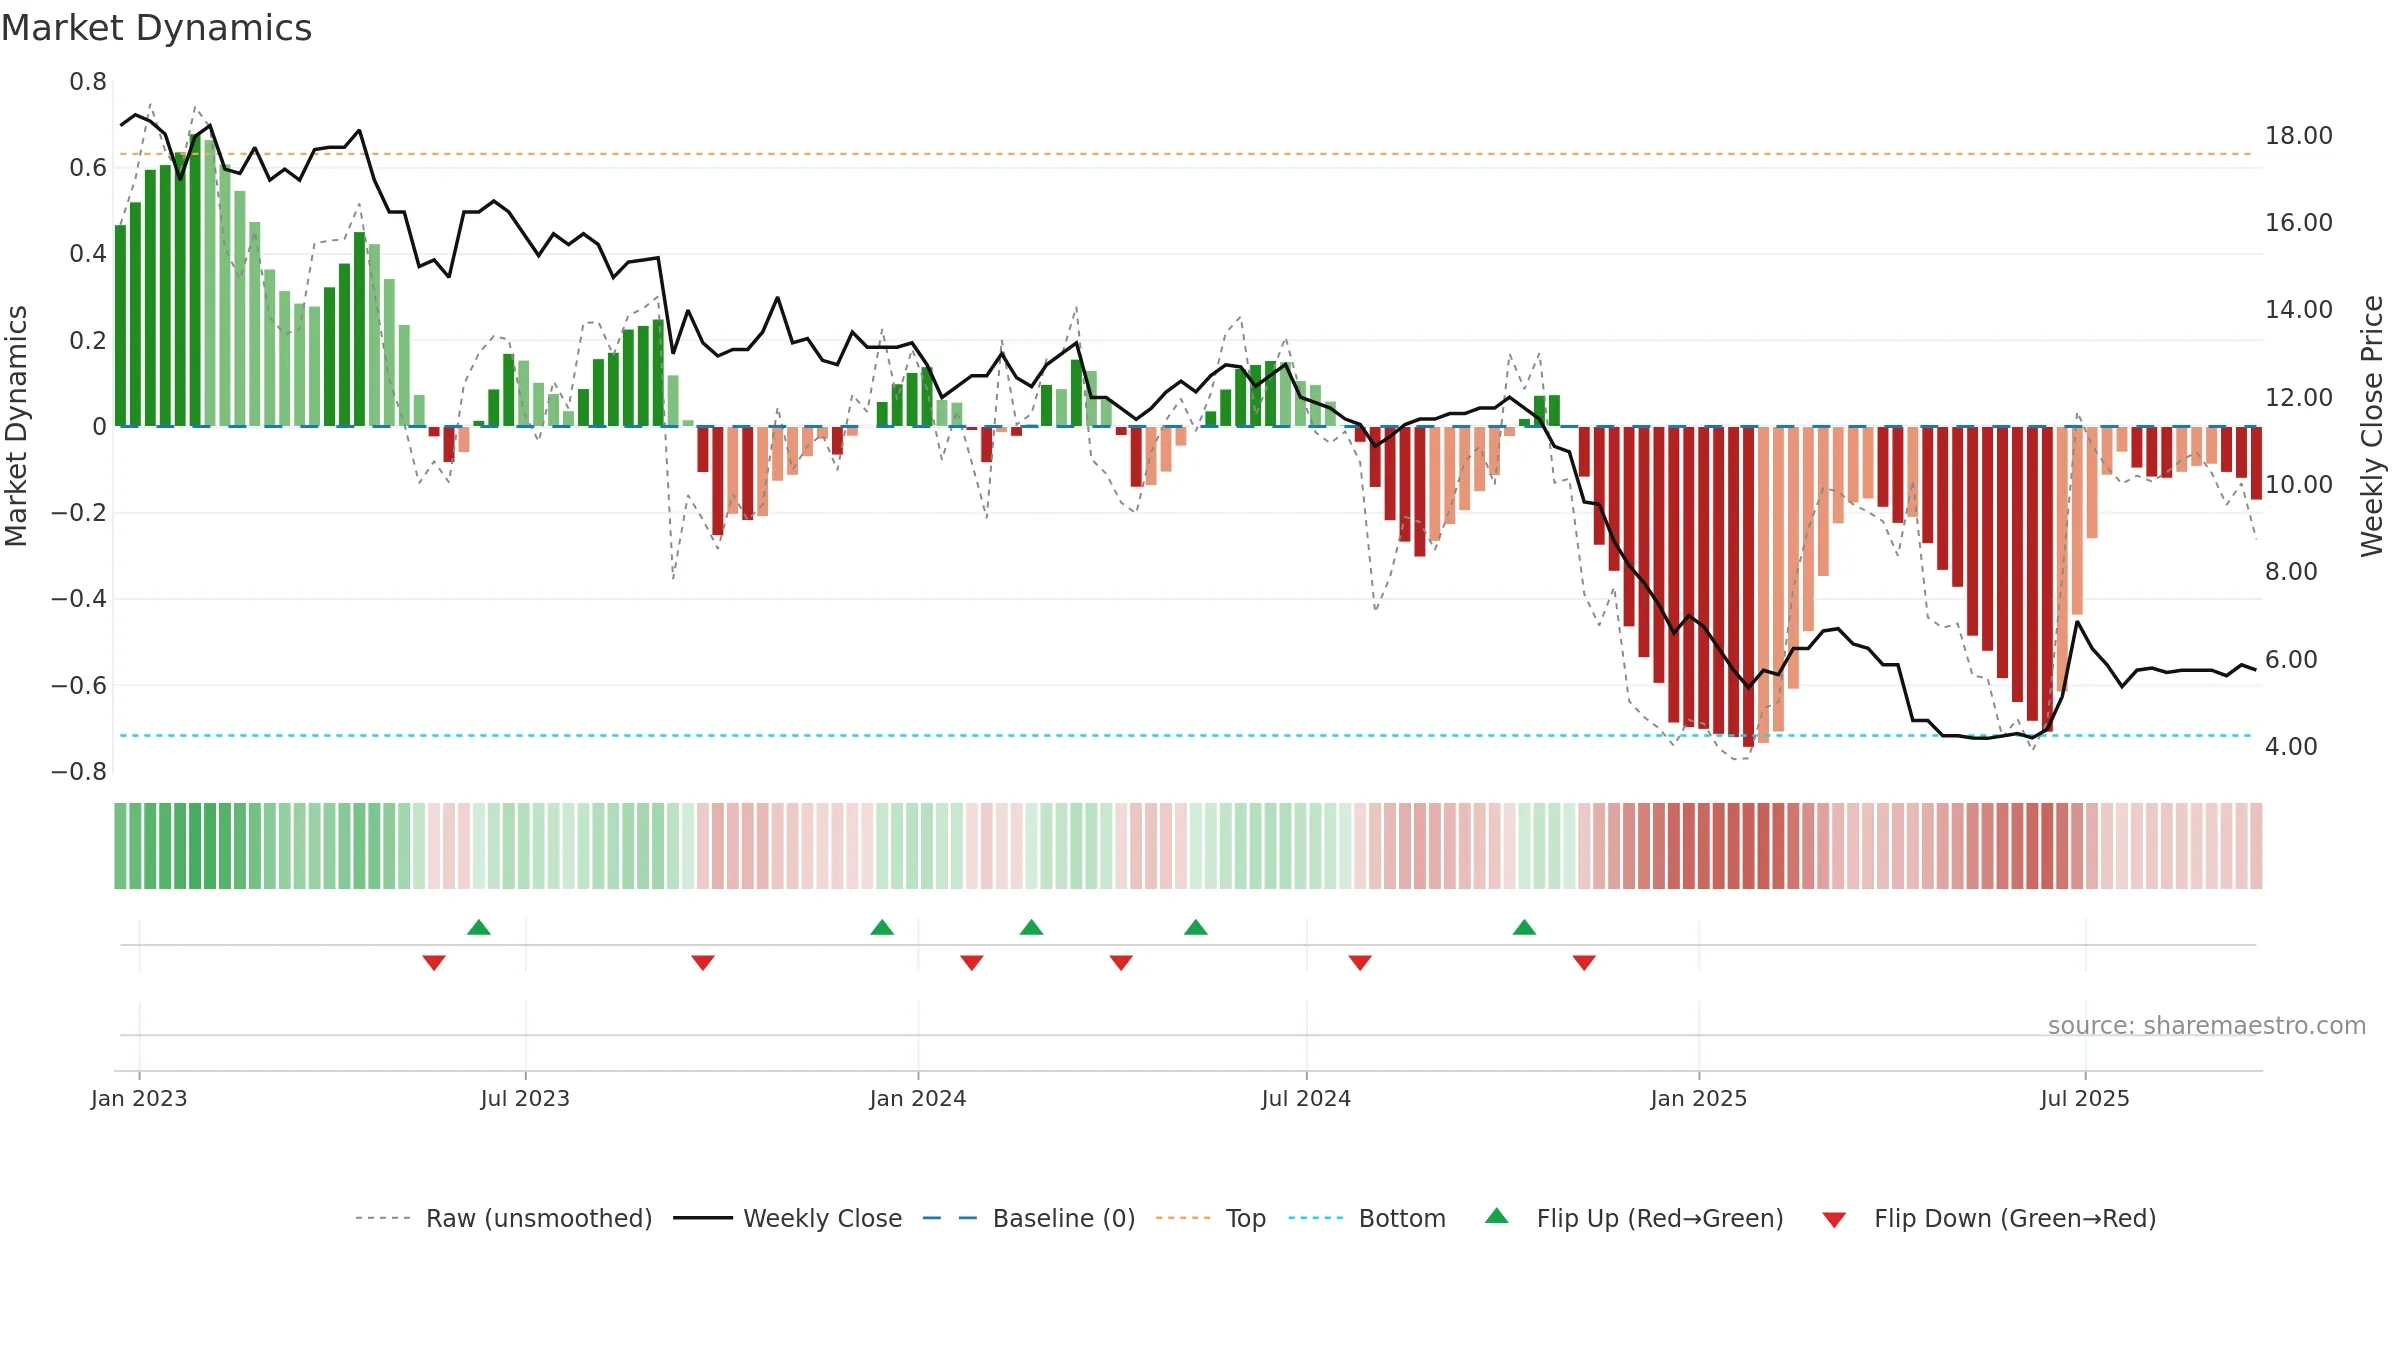The image size is (2400, 1350).
Task: Click the 0.4 left axis tick label
Action: click(x=88, y=254)
